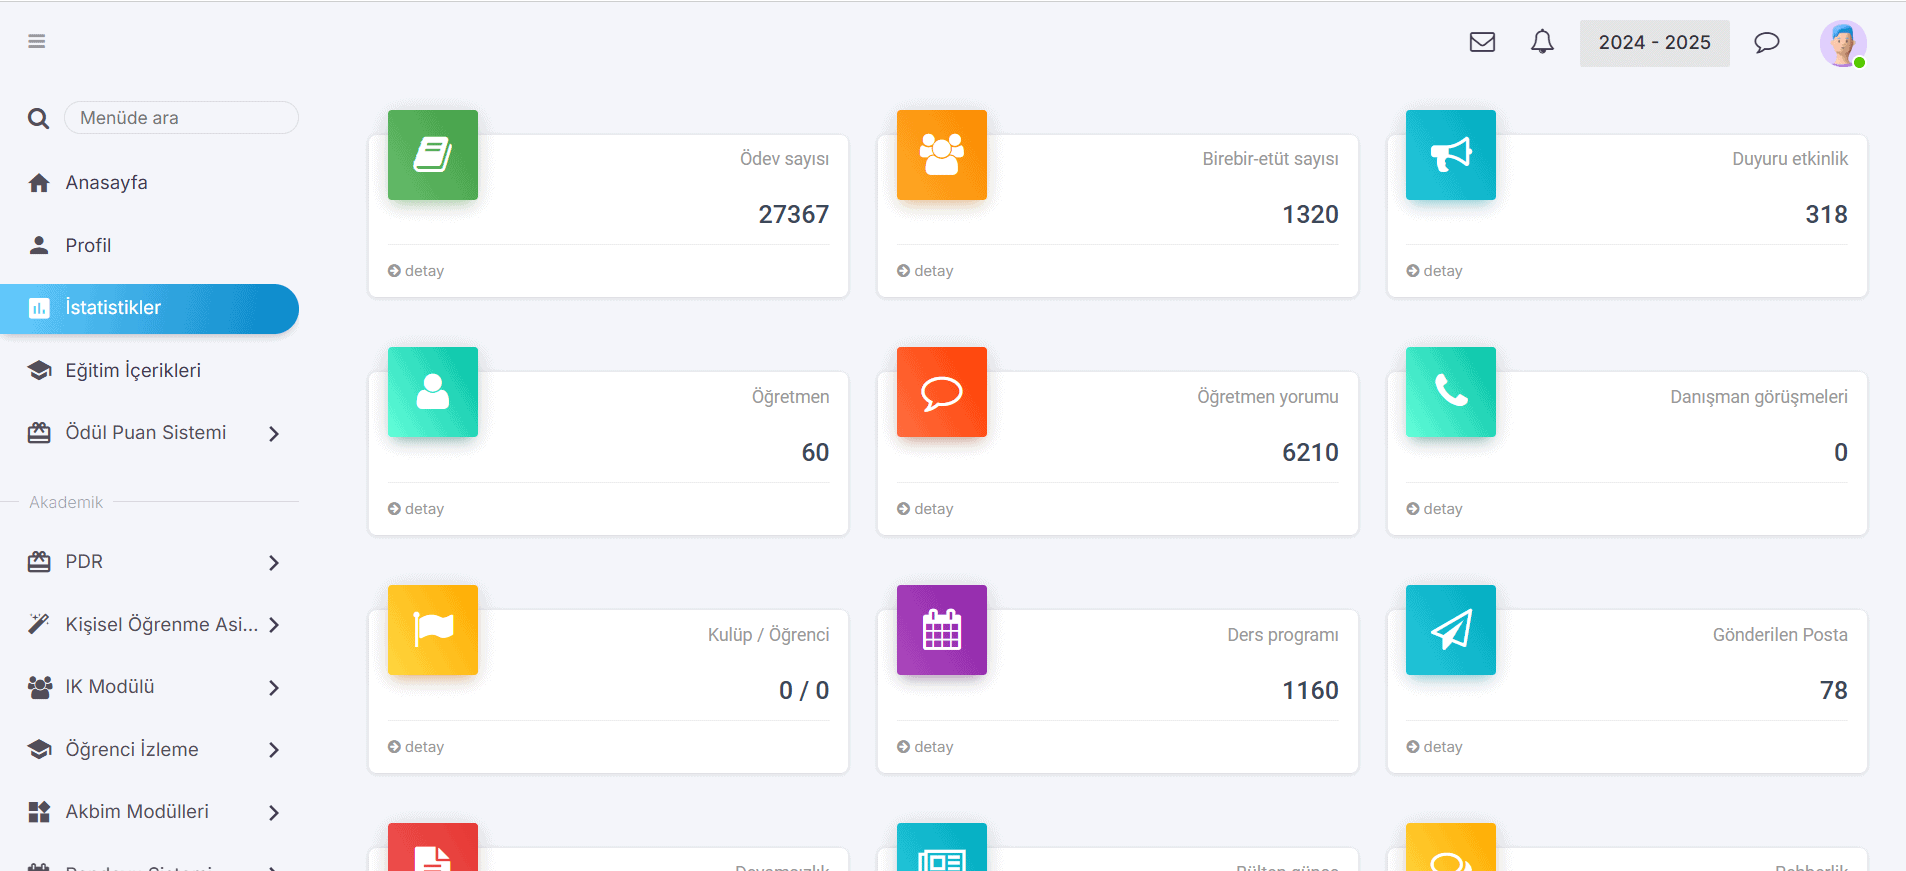Focus the Menüde ara search field

[x=181, y=118]
